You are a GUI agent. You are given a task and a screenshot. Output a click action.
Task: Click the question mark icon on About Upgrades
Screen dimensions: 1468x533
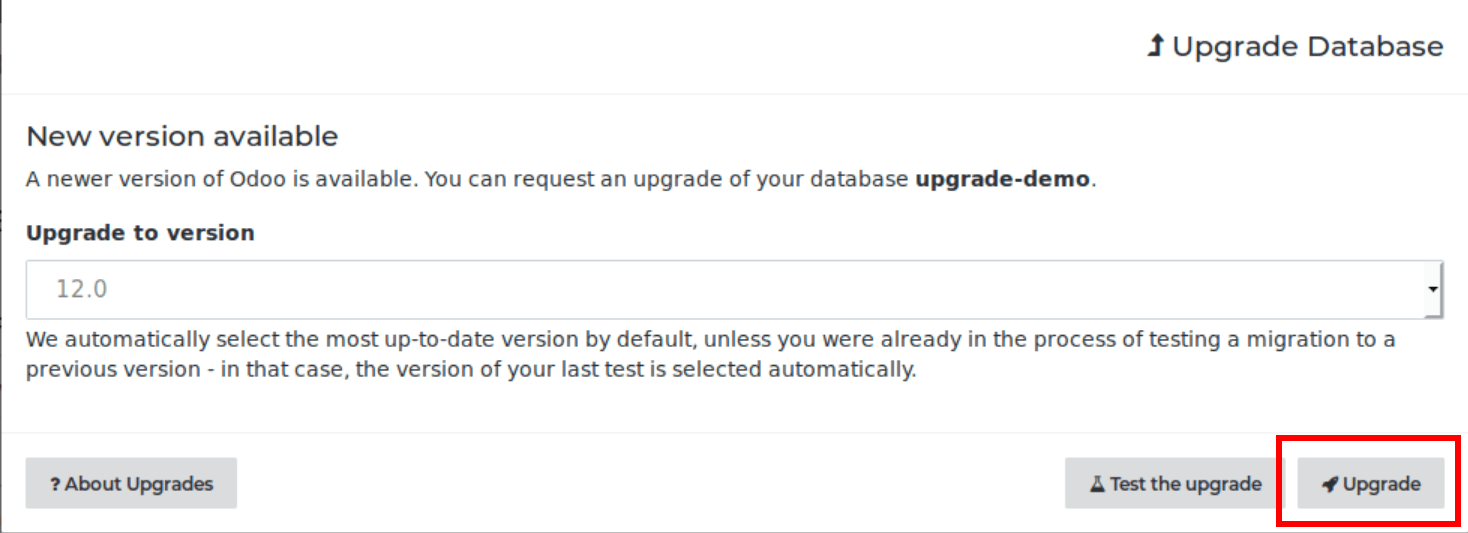[x=55, y=484]
